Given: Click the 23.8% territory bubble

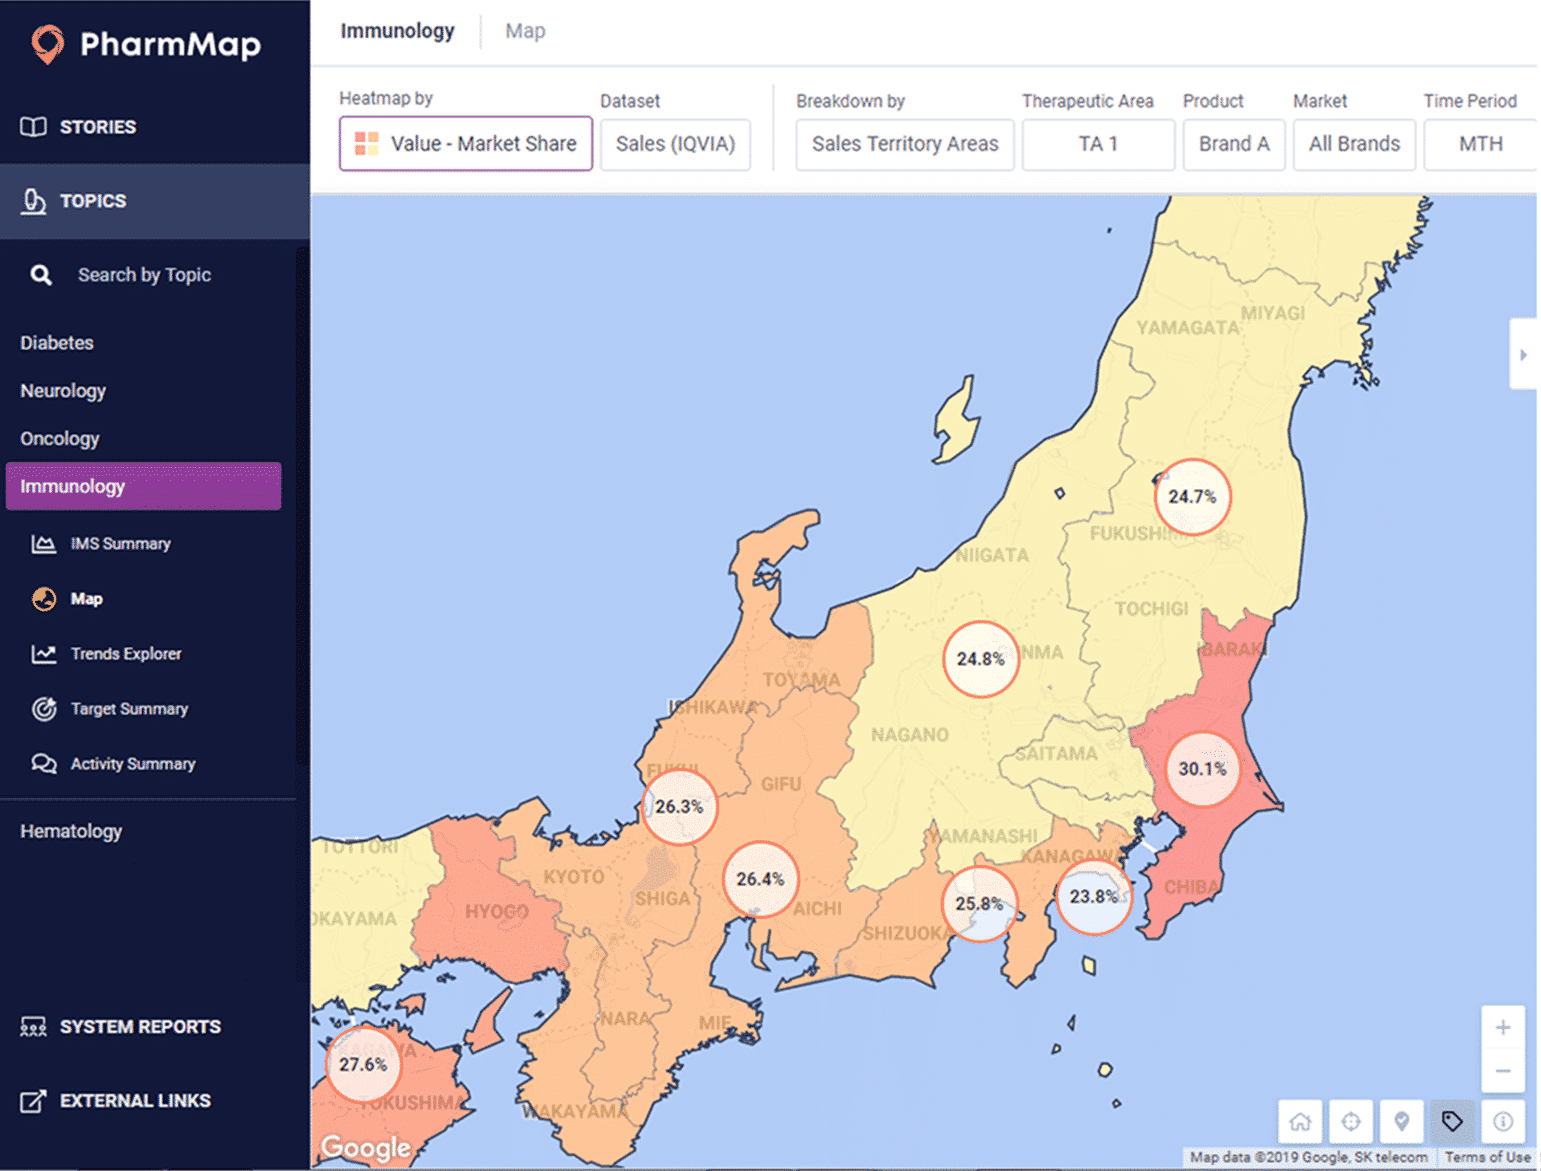Looking at the screenshot, I should tap(1094, 897).
